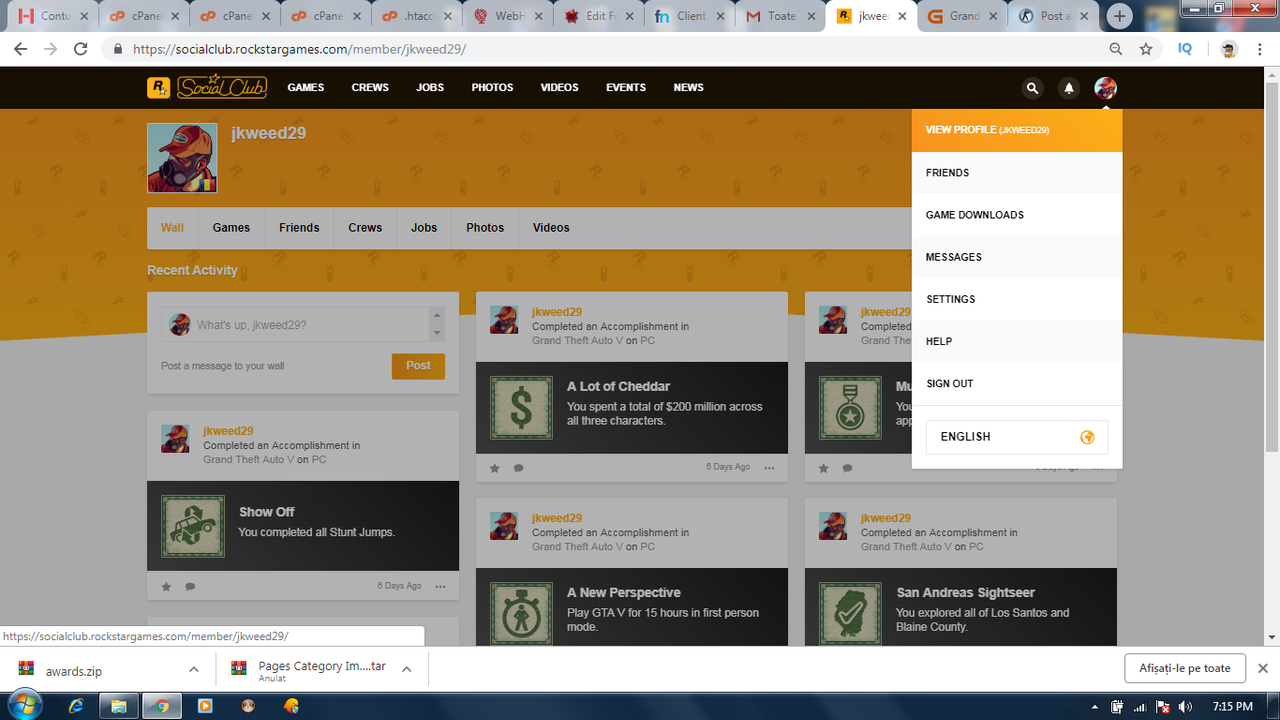Open VIDEOS in the top navigation
The width and height of the screenshot is (1280, 720).
pos(559,88)
